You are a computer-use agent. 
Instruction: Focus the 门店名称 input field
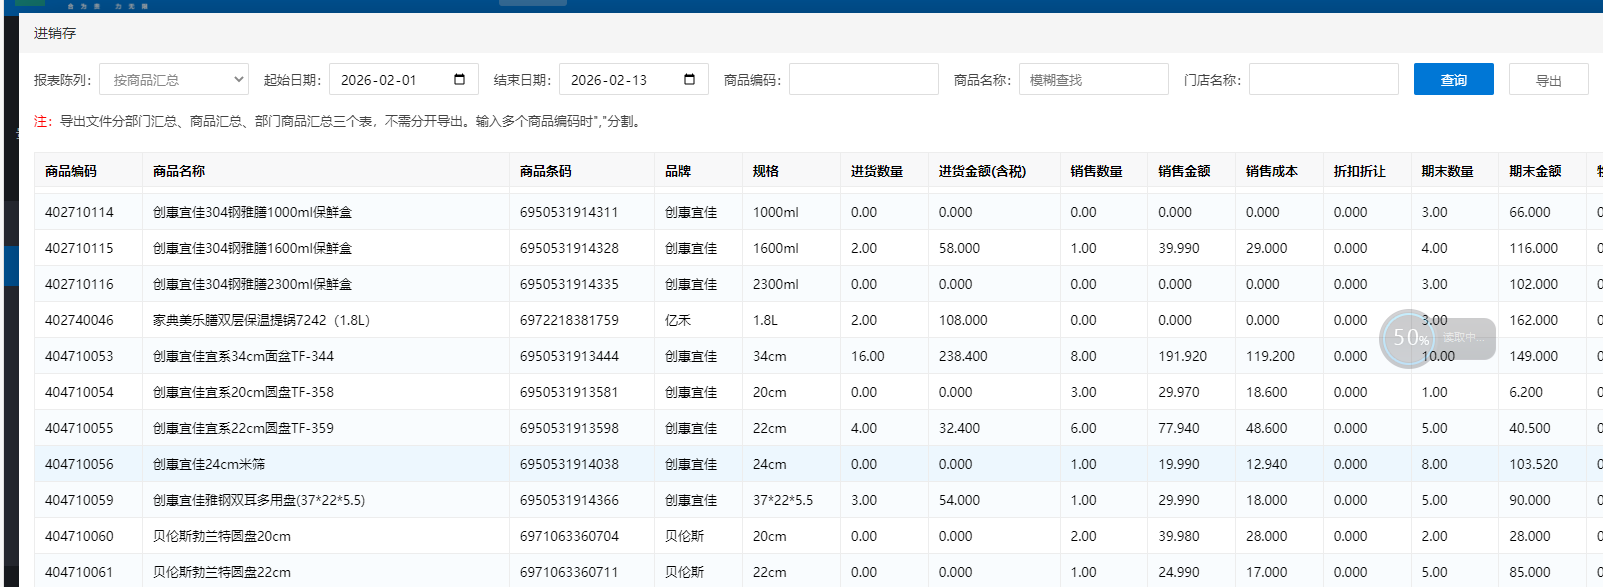point(1323,80)
